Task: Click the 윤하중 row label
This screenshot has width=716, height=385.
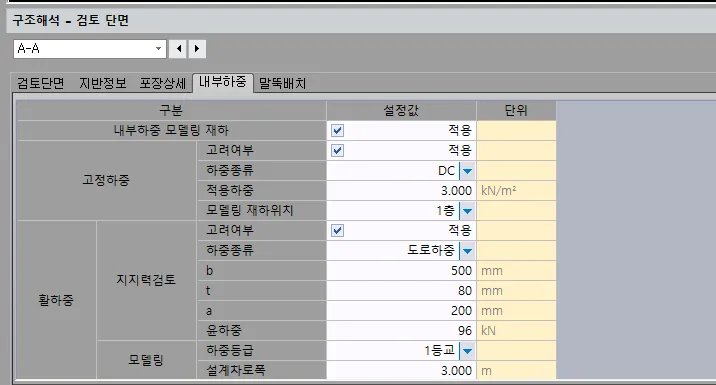Action: (x=262, y=331)
